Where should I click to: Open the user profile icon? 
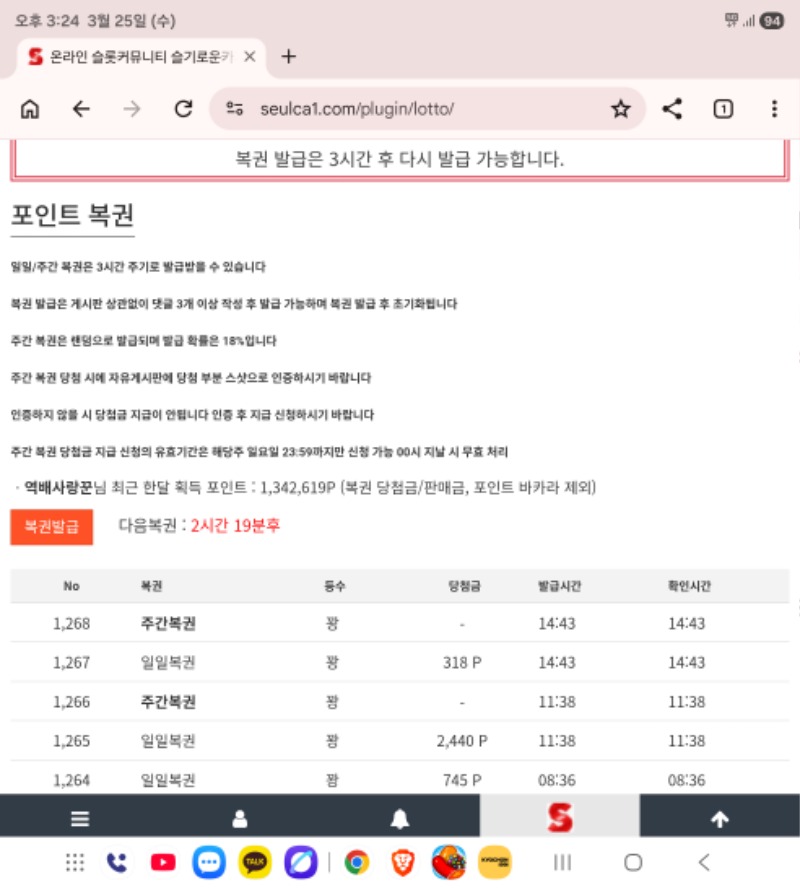pyautogui.click(x=240, y=819)
